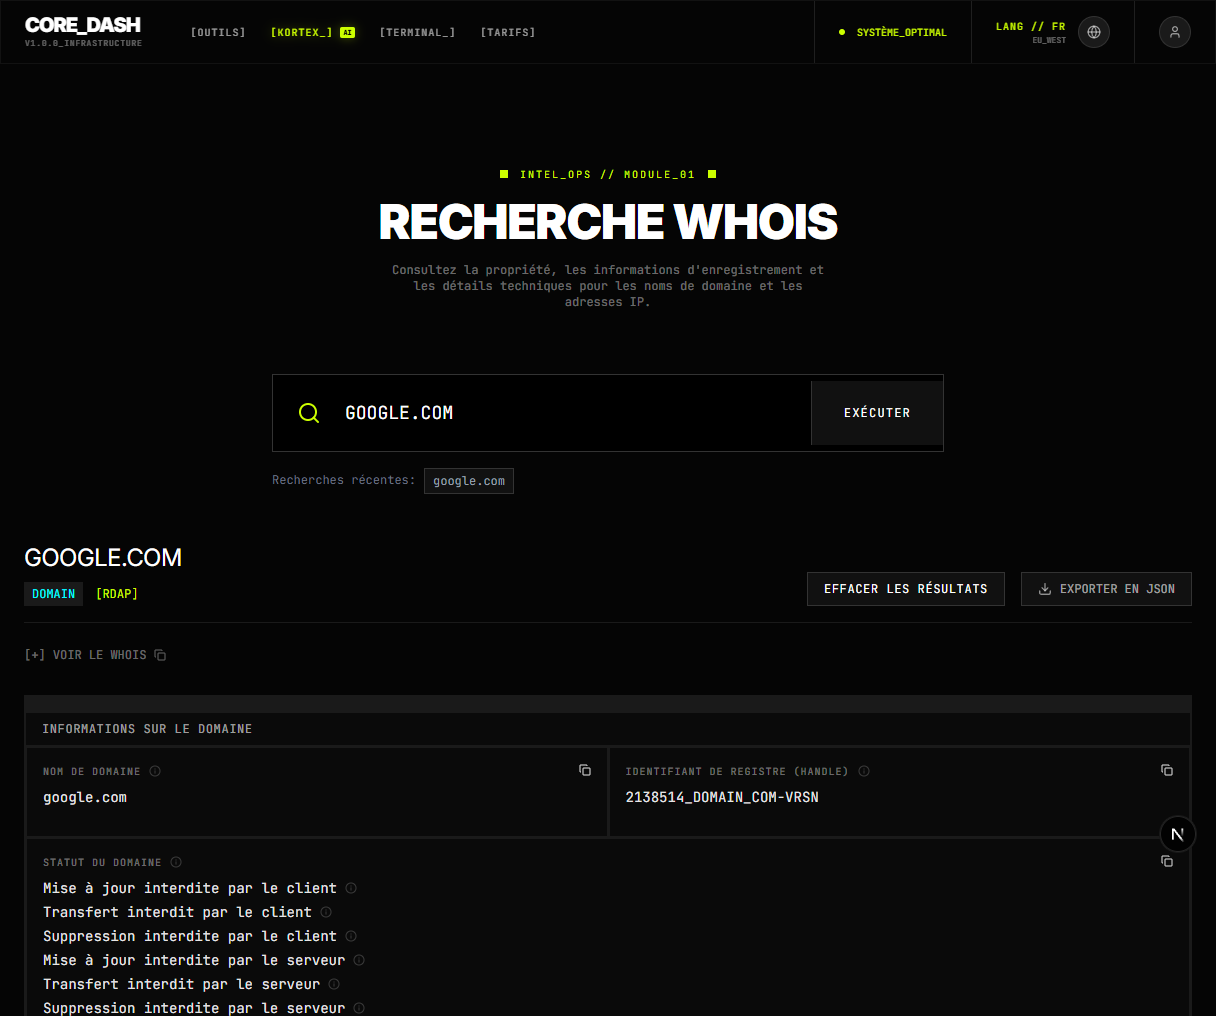Copy the domain status list

(x=1167, y=861)
